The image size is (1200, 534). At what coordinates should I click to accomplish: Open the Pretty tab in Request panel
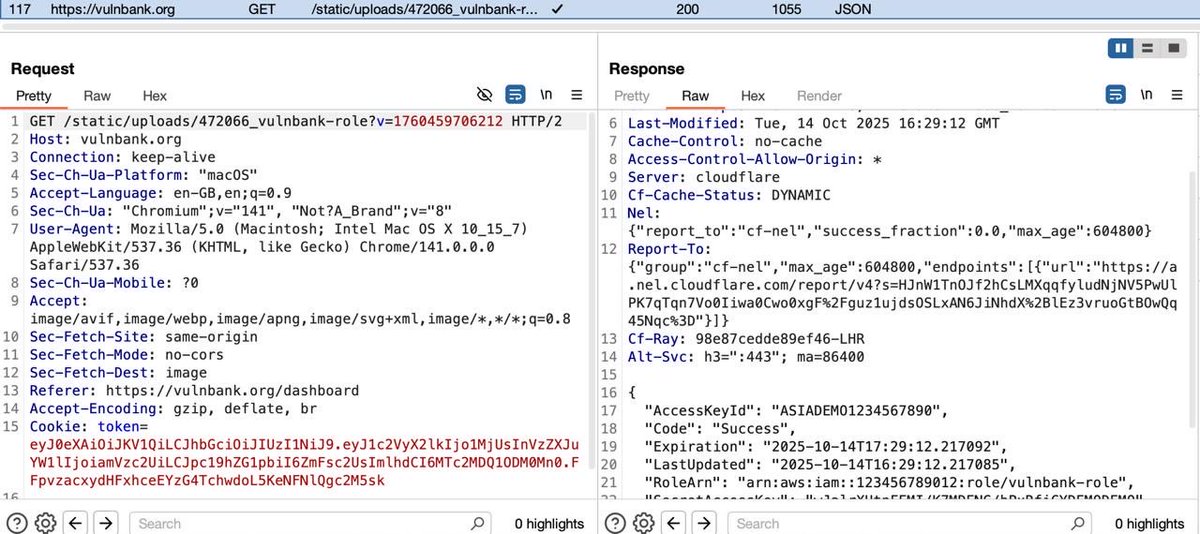[33, 96]
